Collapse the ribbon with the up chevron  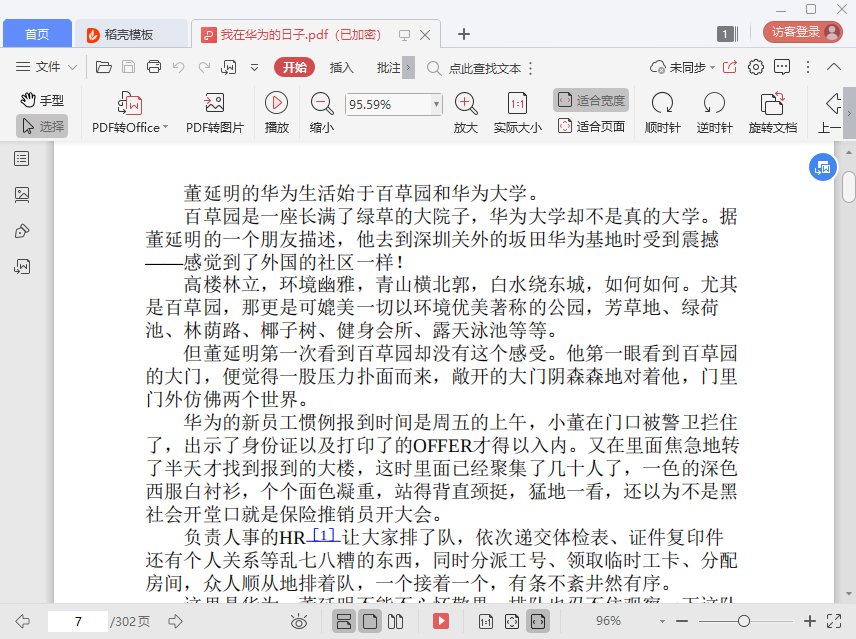(x=834, y=67)
